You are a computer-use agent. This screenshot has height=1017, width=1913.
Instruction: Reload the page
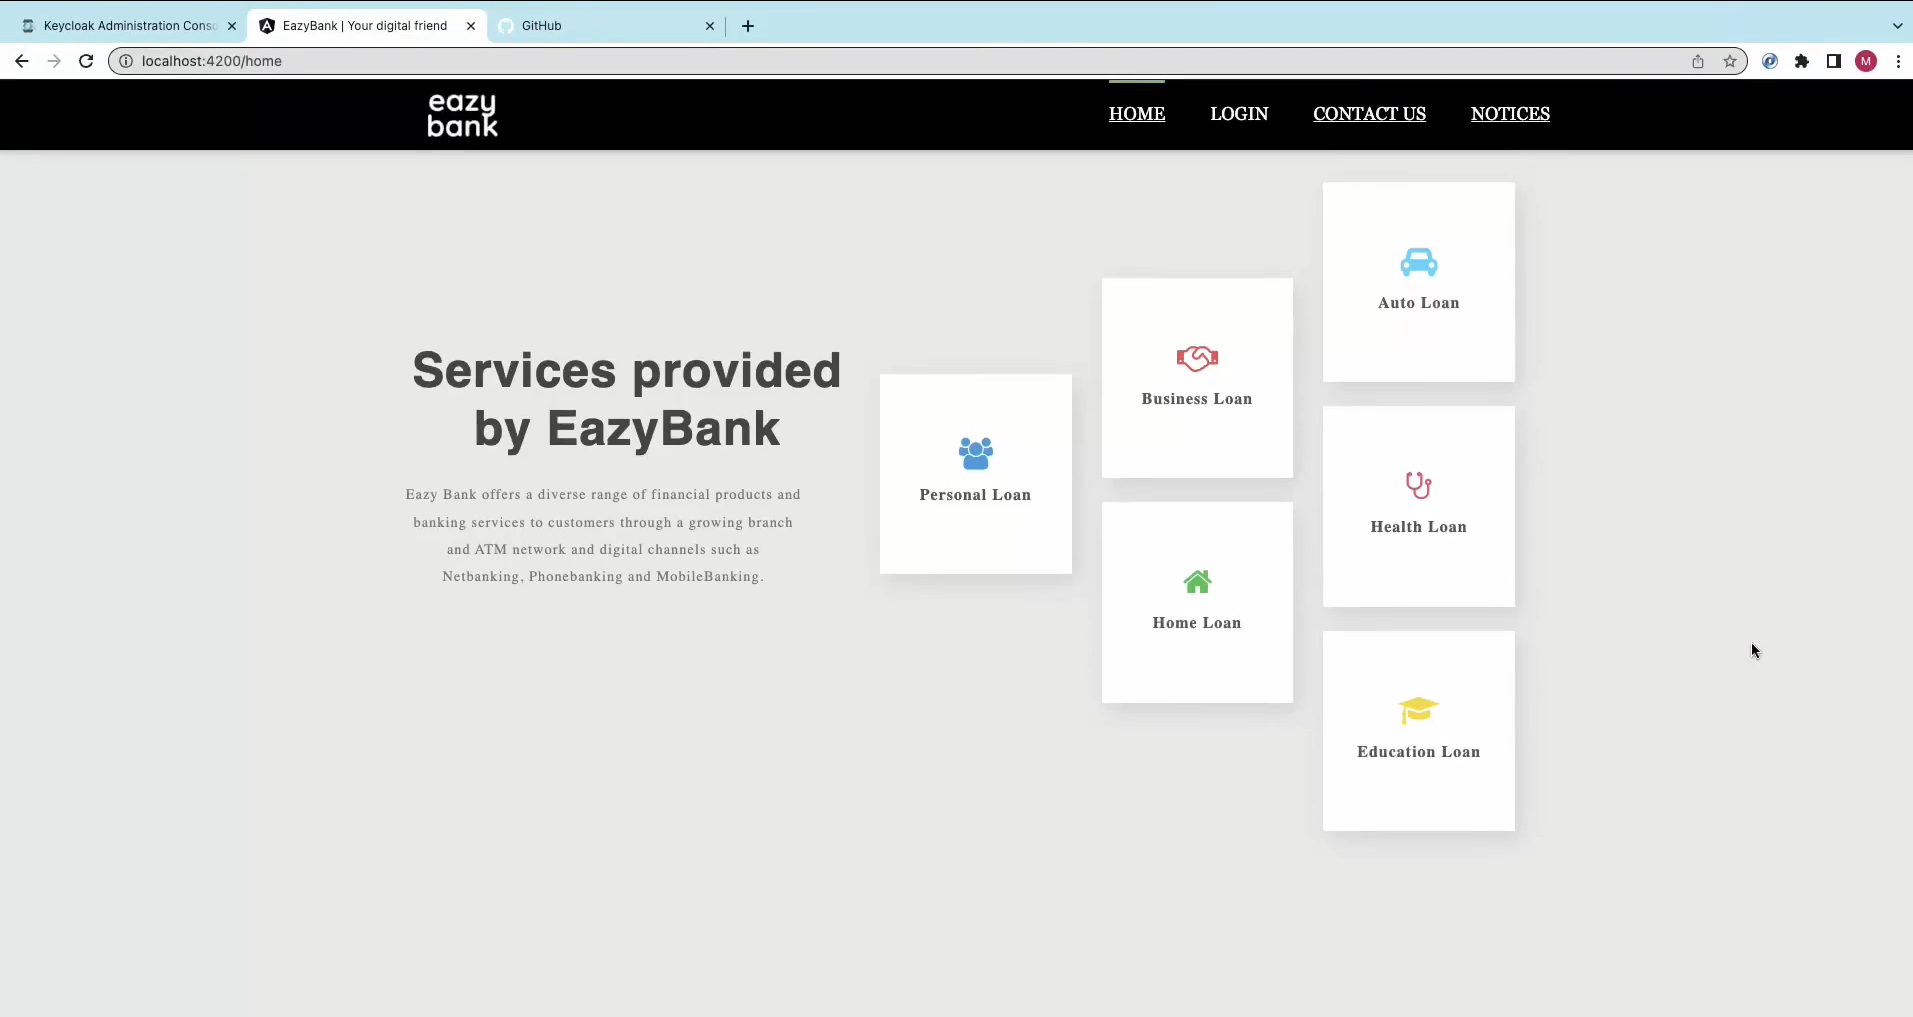pos(86,61)
